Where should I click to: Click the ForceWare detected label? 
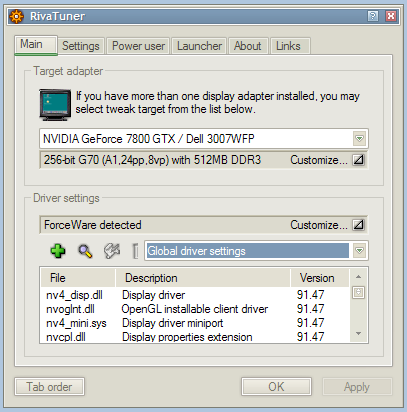(93, 225)
